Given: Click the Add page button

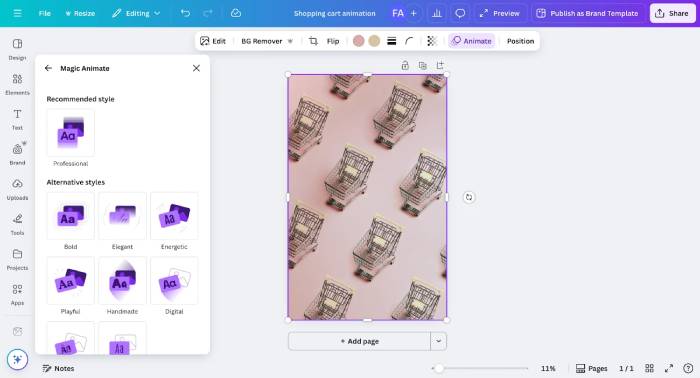Looking at the screenshot, I should pyautogui.click(x=359, y=341).
